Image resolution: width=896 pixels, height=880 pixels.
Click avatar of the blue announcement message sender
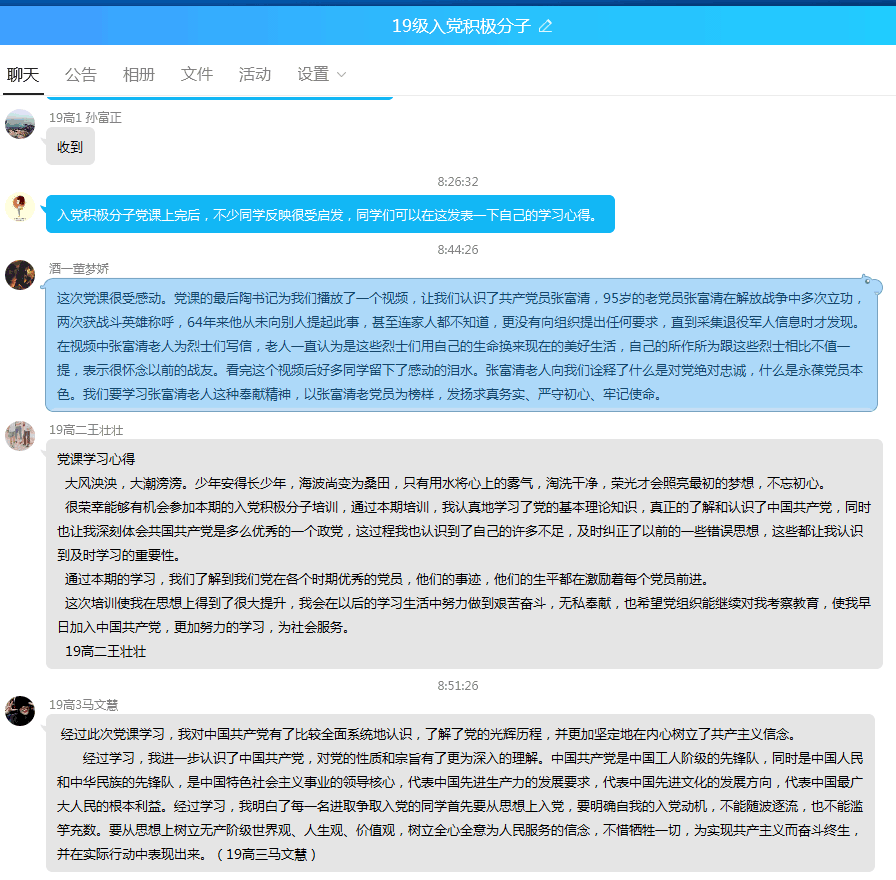click(20, 207)
